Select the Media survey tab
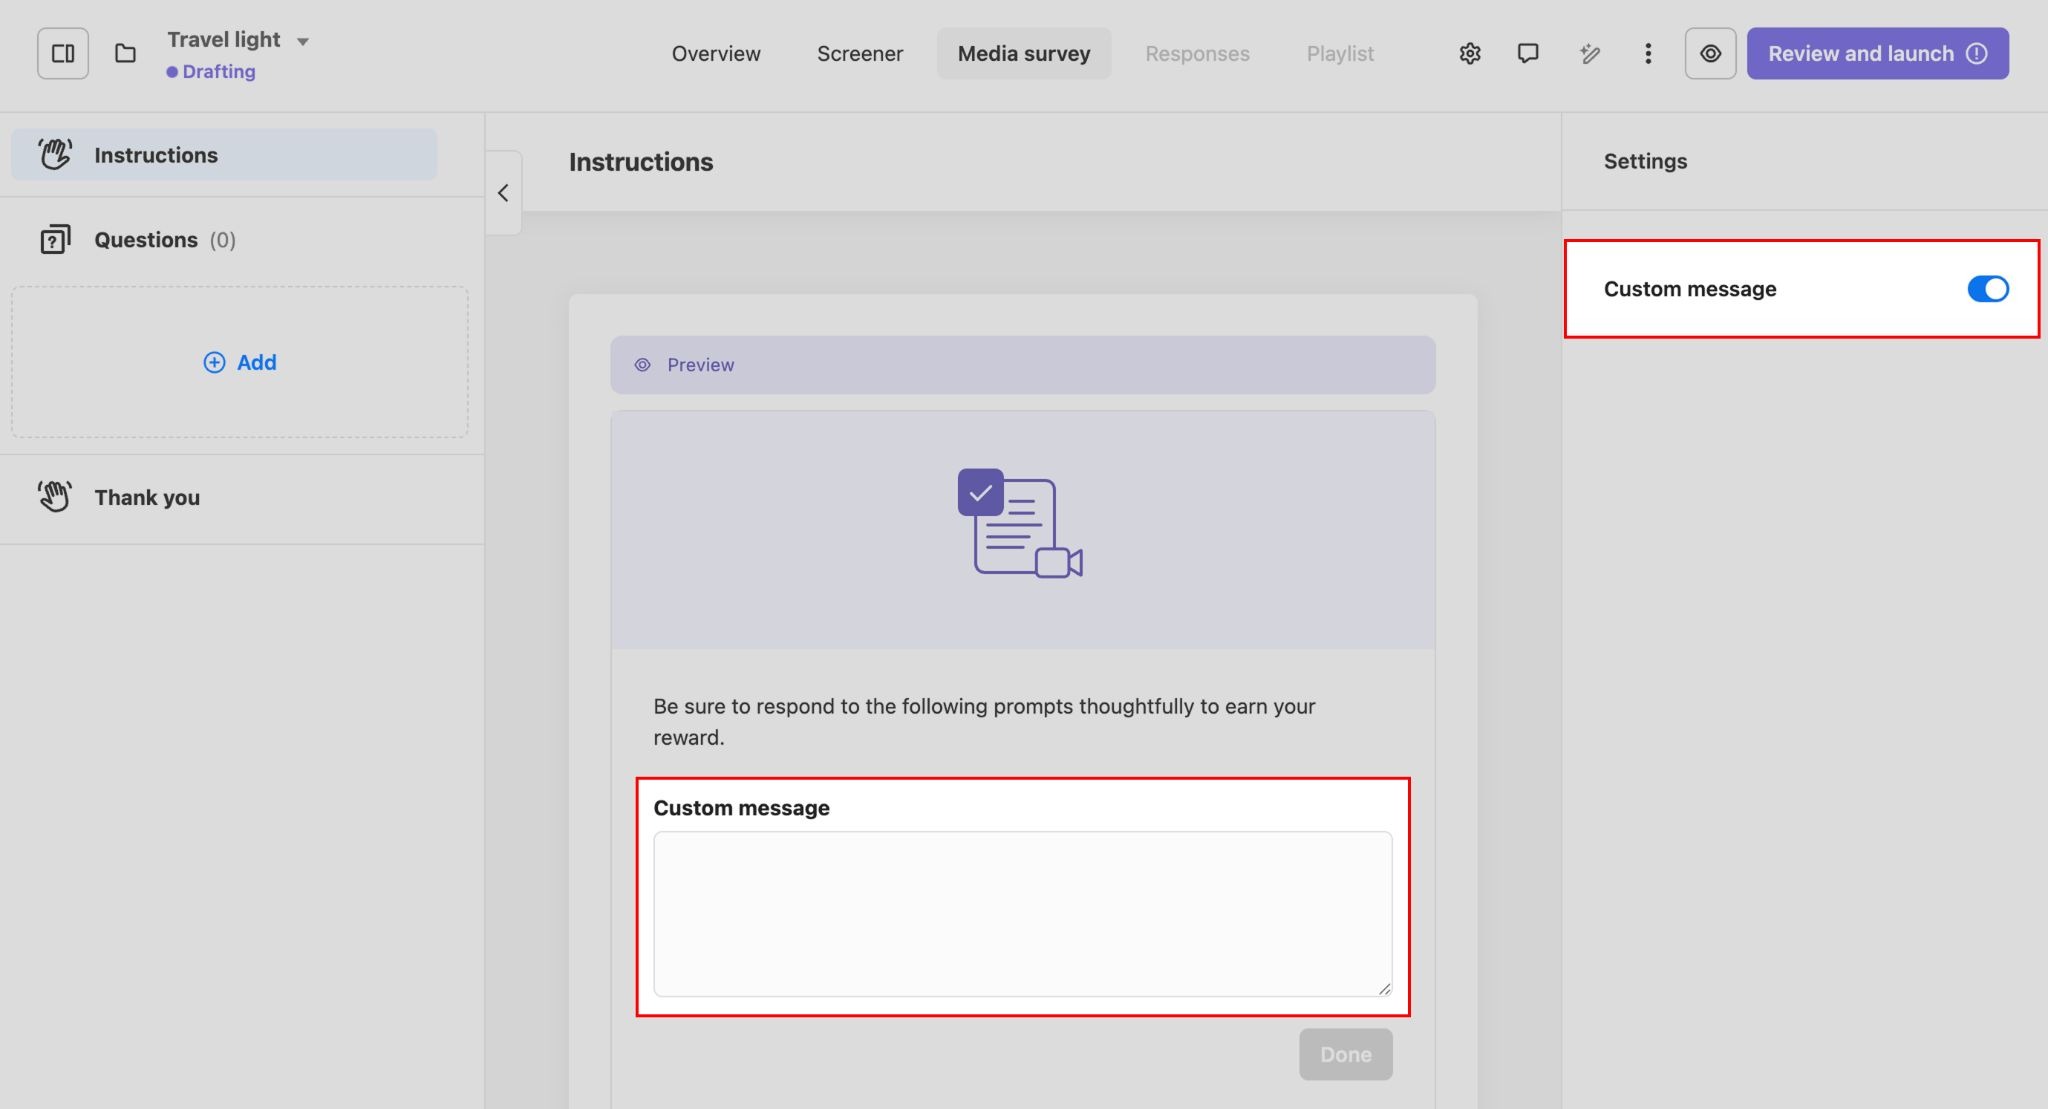The width and height of the screenshot is (2048, 1109). coord(1023,54)
